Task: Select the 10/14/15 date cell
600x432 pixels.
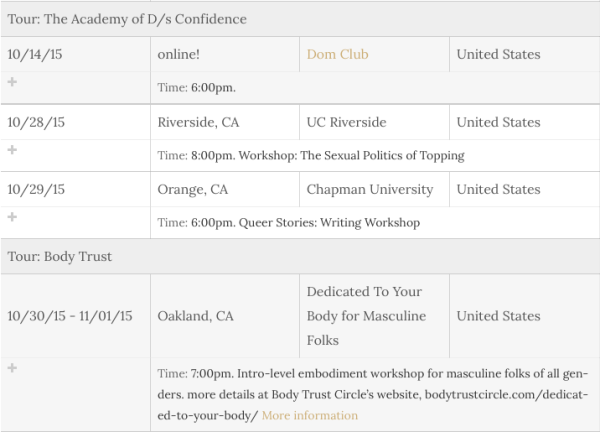Action: 36,55
